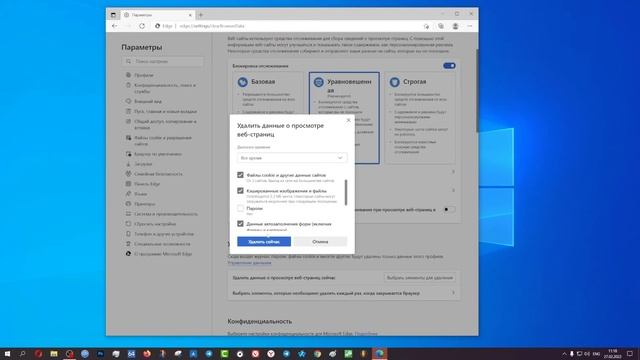This screenshot has width=640, height=360.
Task: Select the Параметры browser tab
Action: [x=158, y=15]
